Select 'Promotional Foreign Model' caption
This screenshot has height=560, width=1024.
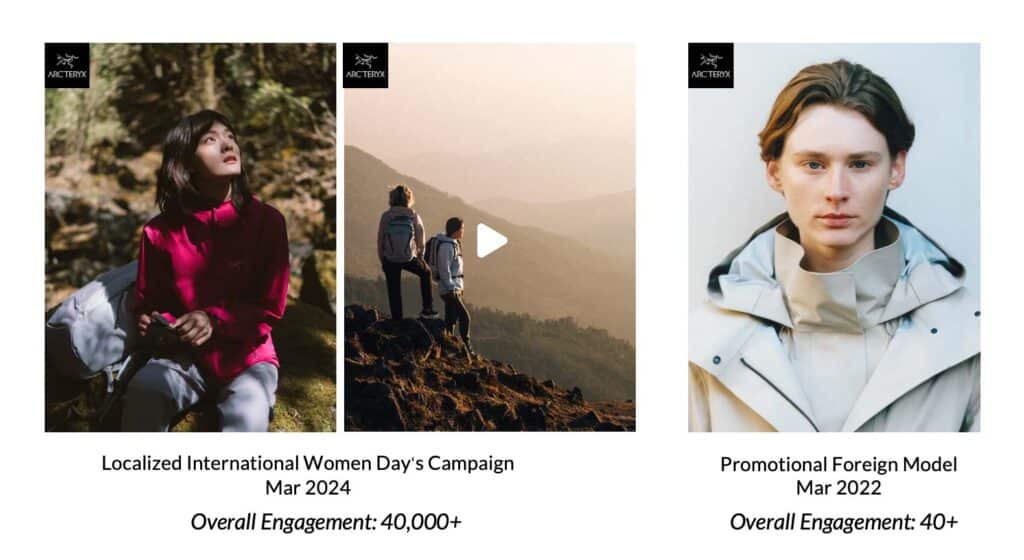pos(839,464)
